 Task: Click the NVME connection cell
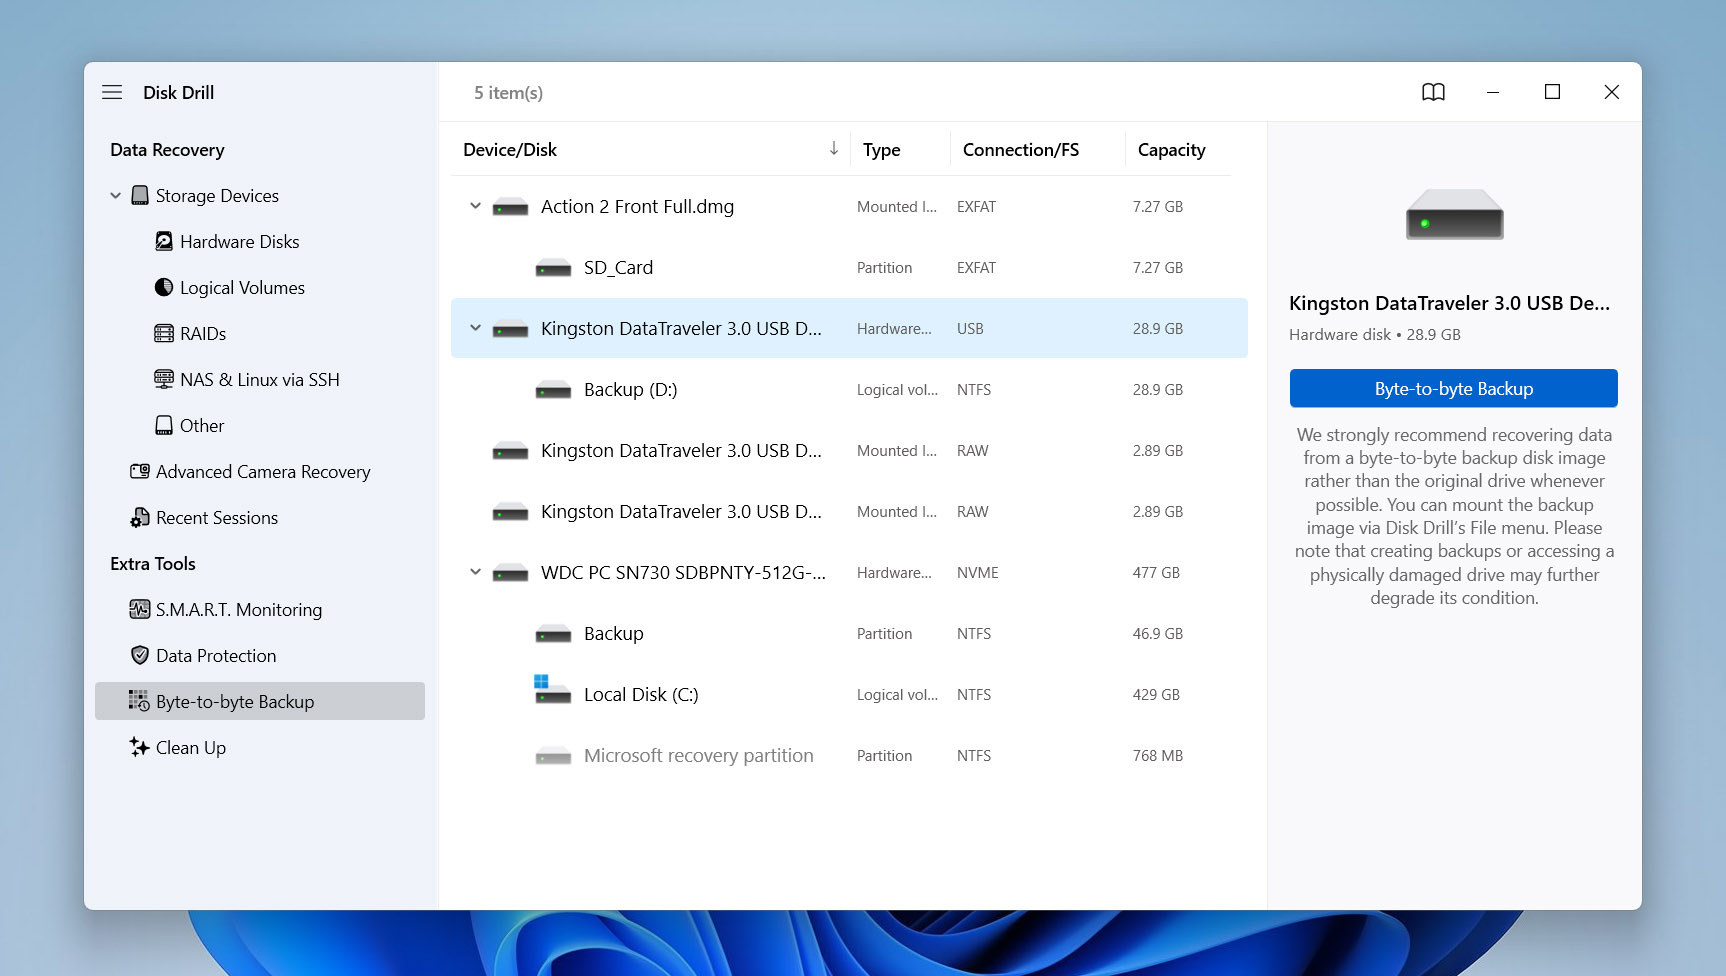pyautogui.click(x=978, y=572)
